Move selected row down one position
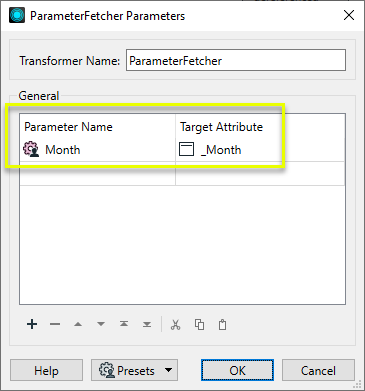The height and width of the screenshot is (391, 365). [x=101, y=324]
